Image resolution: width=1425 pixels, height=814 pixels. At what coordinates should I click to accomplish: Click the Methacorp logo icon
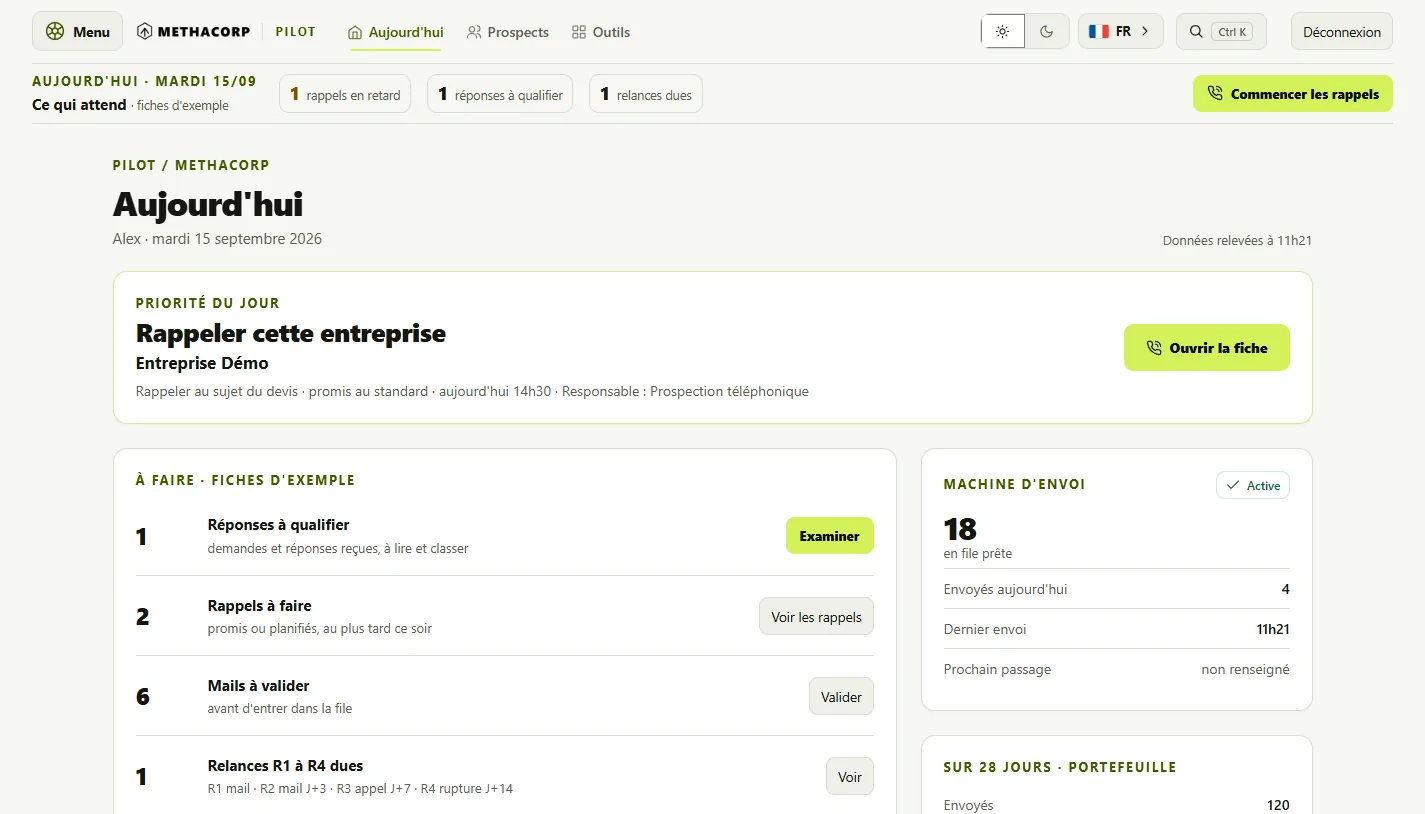tap(145, 31)
